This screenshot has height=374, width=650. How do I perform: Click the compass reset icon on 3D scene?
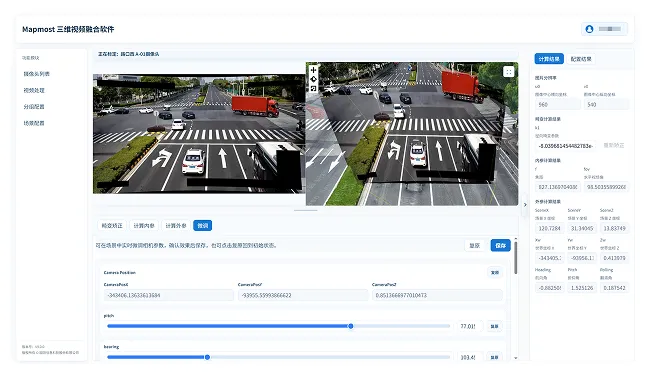(x=313, y=79)
